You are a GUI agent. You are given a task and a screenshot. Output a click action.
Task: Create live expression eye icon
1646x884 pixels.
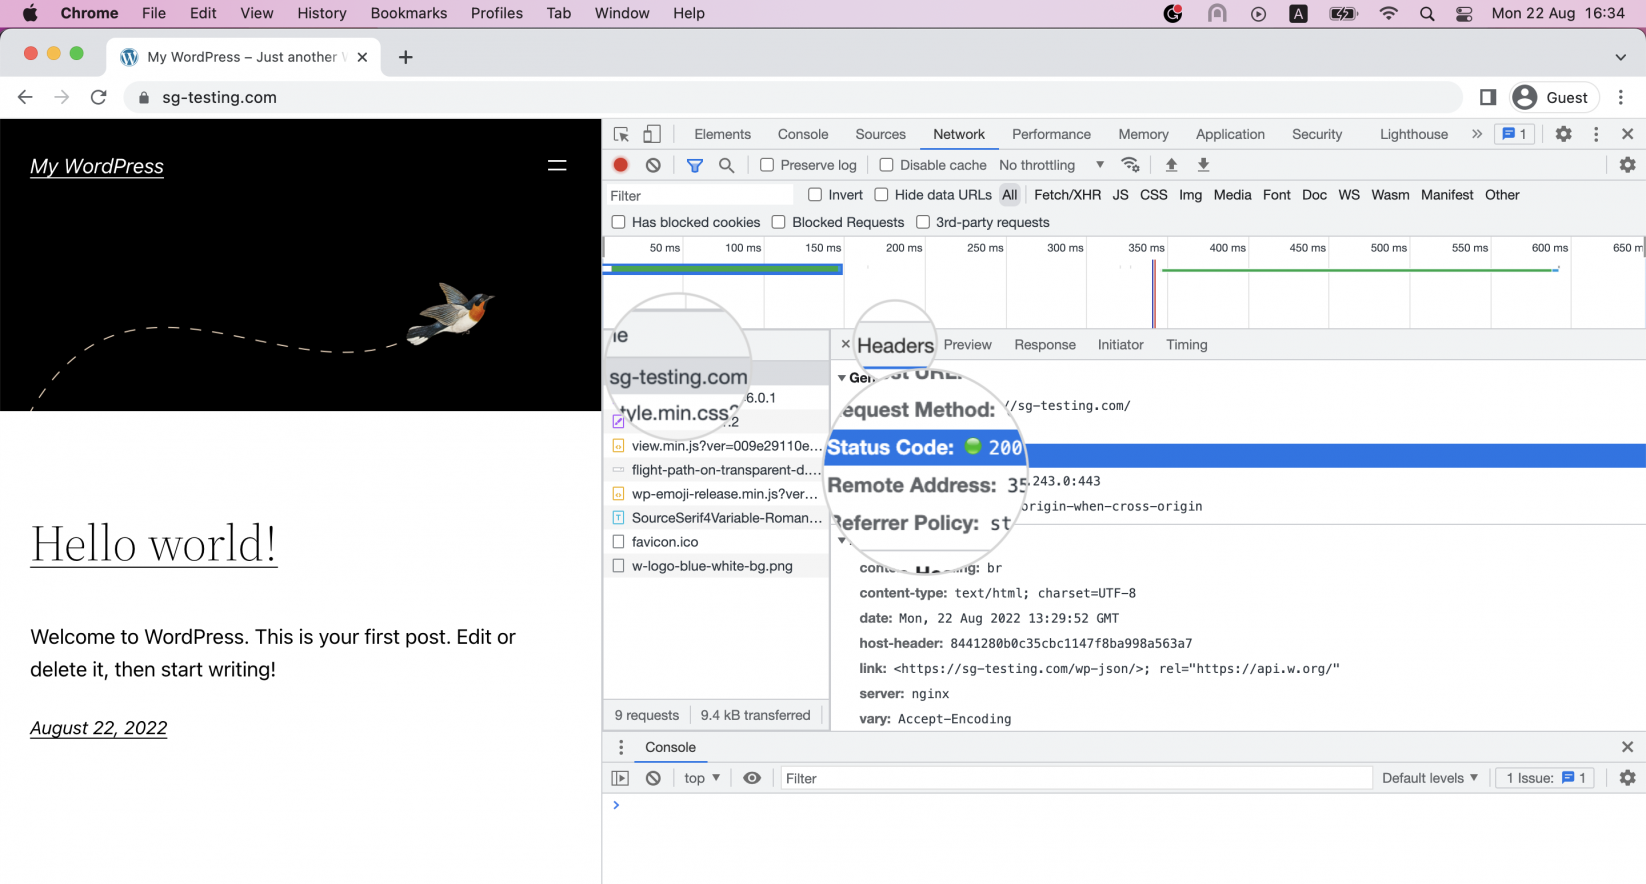point(752,778)
